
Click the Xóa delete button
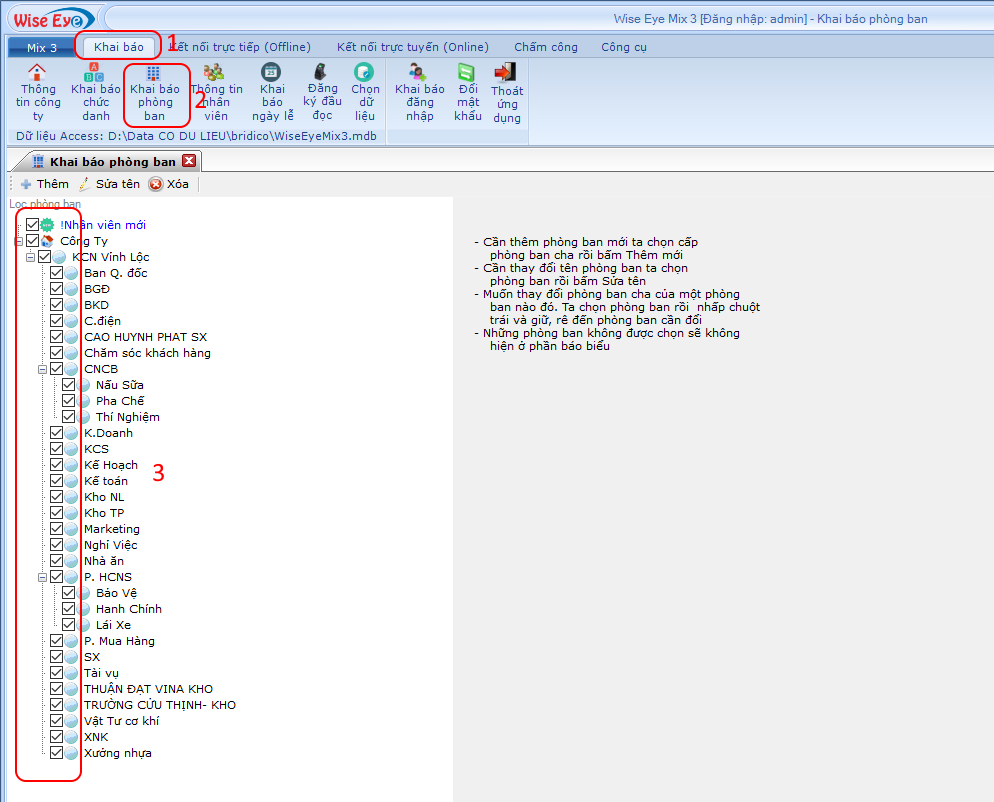[x=169, y=184]
